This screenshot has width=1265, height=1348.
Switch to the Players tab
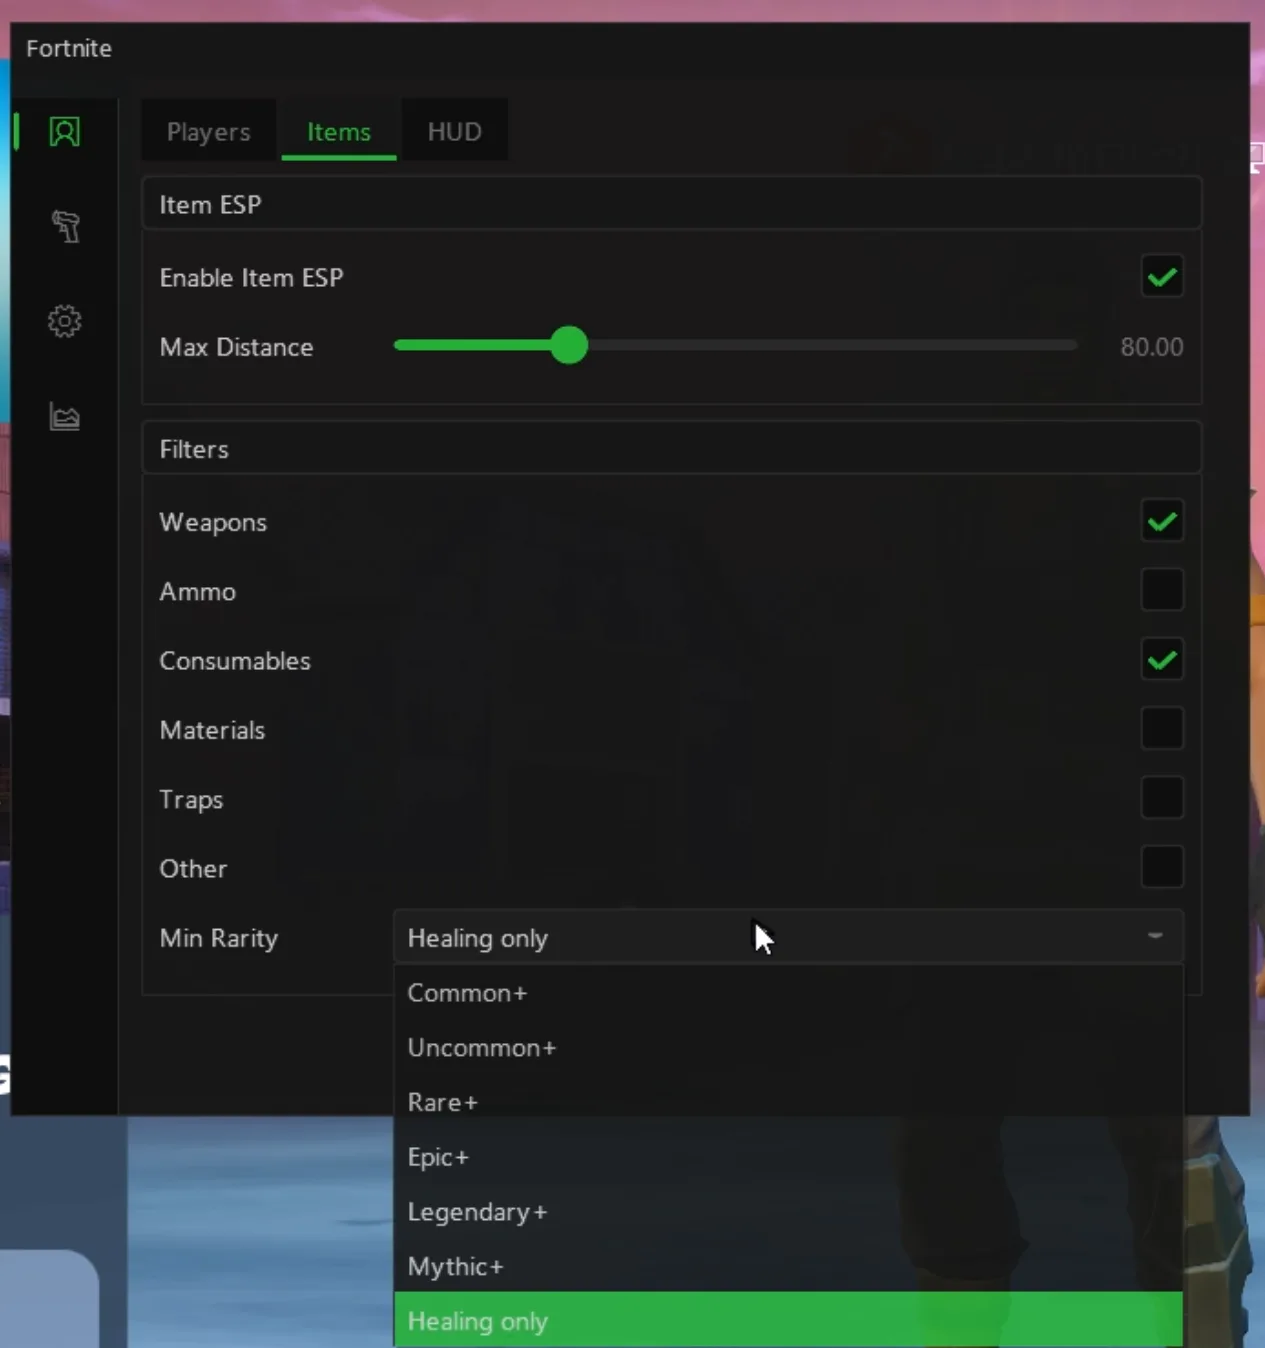coord(208,131)
